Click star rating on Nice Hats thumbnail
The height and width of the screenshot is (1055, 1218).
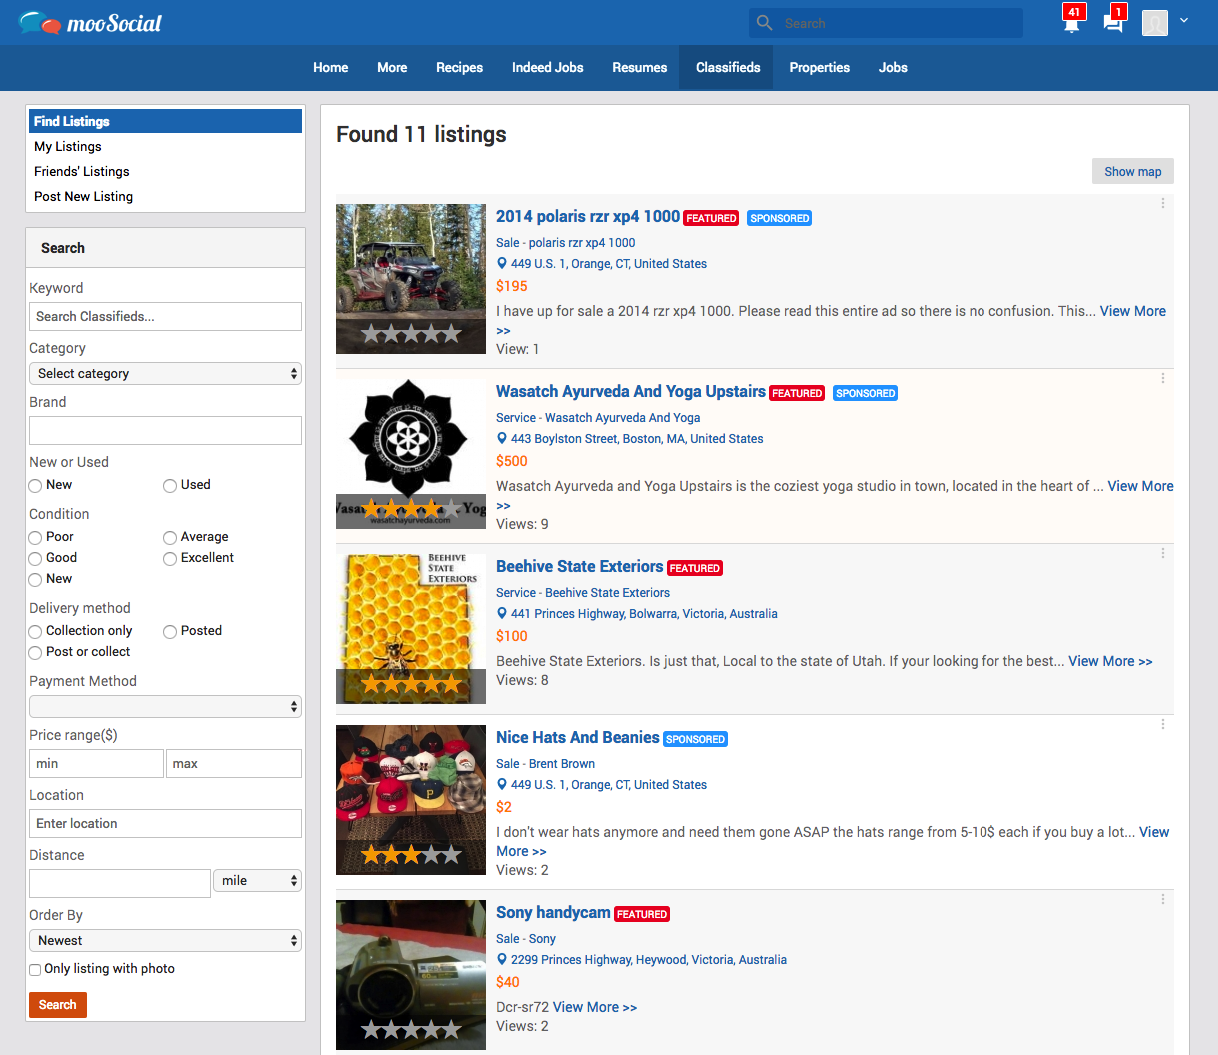(x=411, y=855)
